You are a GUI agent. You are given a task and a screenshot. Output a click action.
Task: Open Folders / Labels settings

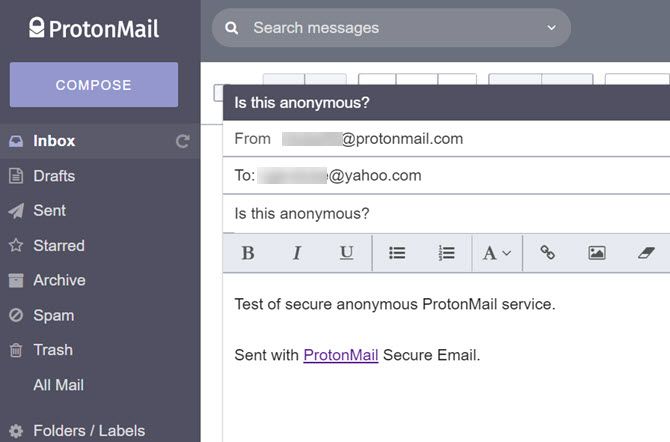[x=88, y=431]
